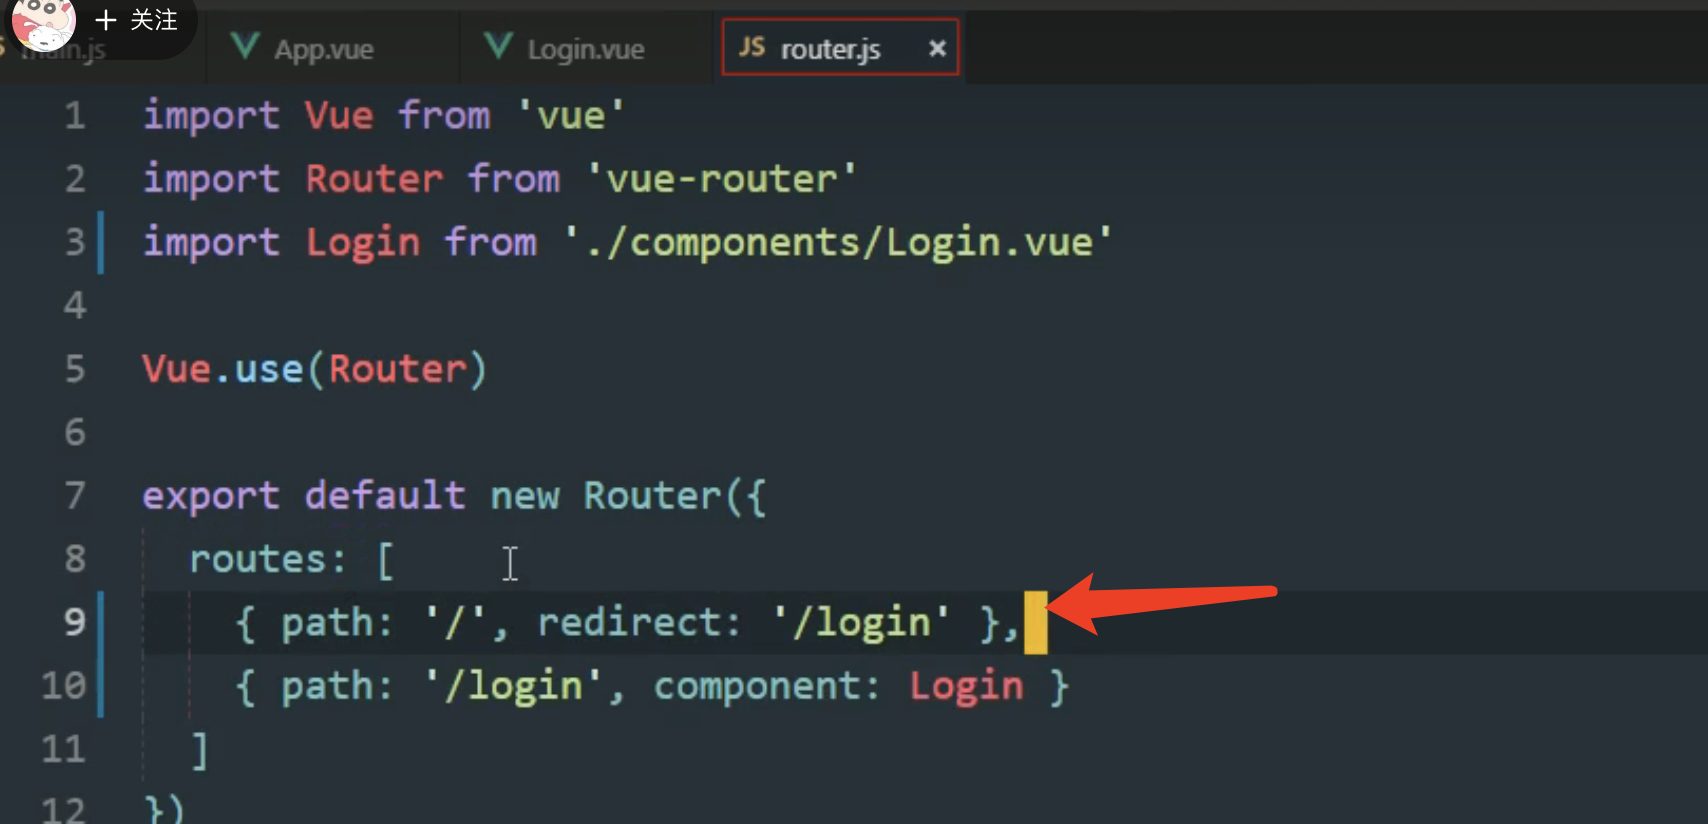Viewport: 1708px width, 824px height.
Task: Click line number 10 in the gutter
Action: pyautogui.click(x=64, y=685)
